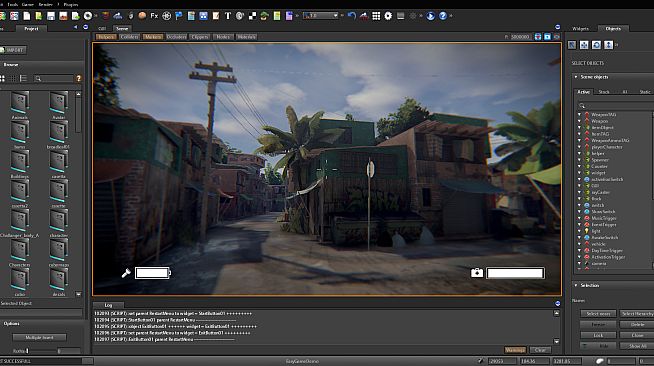The width and height of the screenshot is (654, 366).
Task: Click the undo arrow in toolbar
Action: pos(352,16)
